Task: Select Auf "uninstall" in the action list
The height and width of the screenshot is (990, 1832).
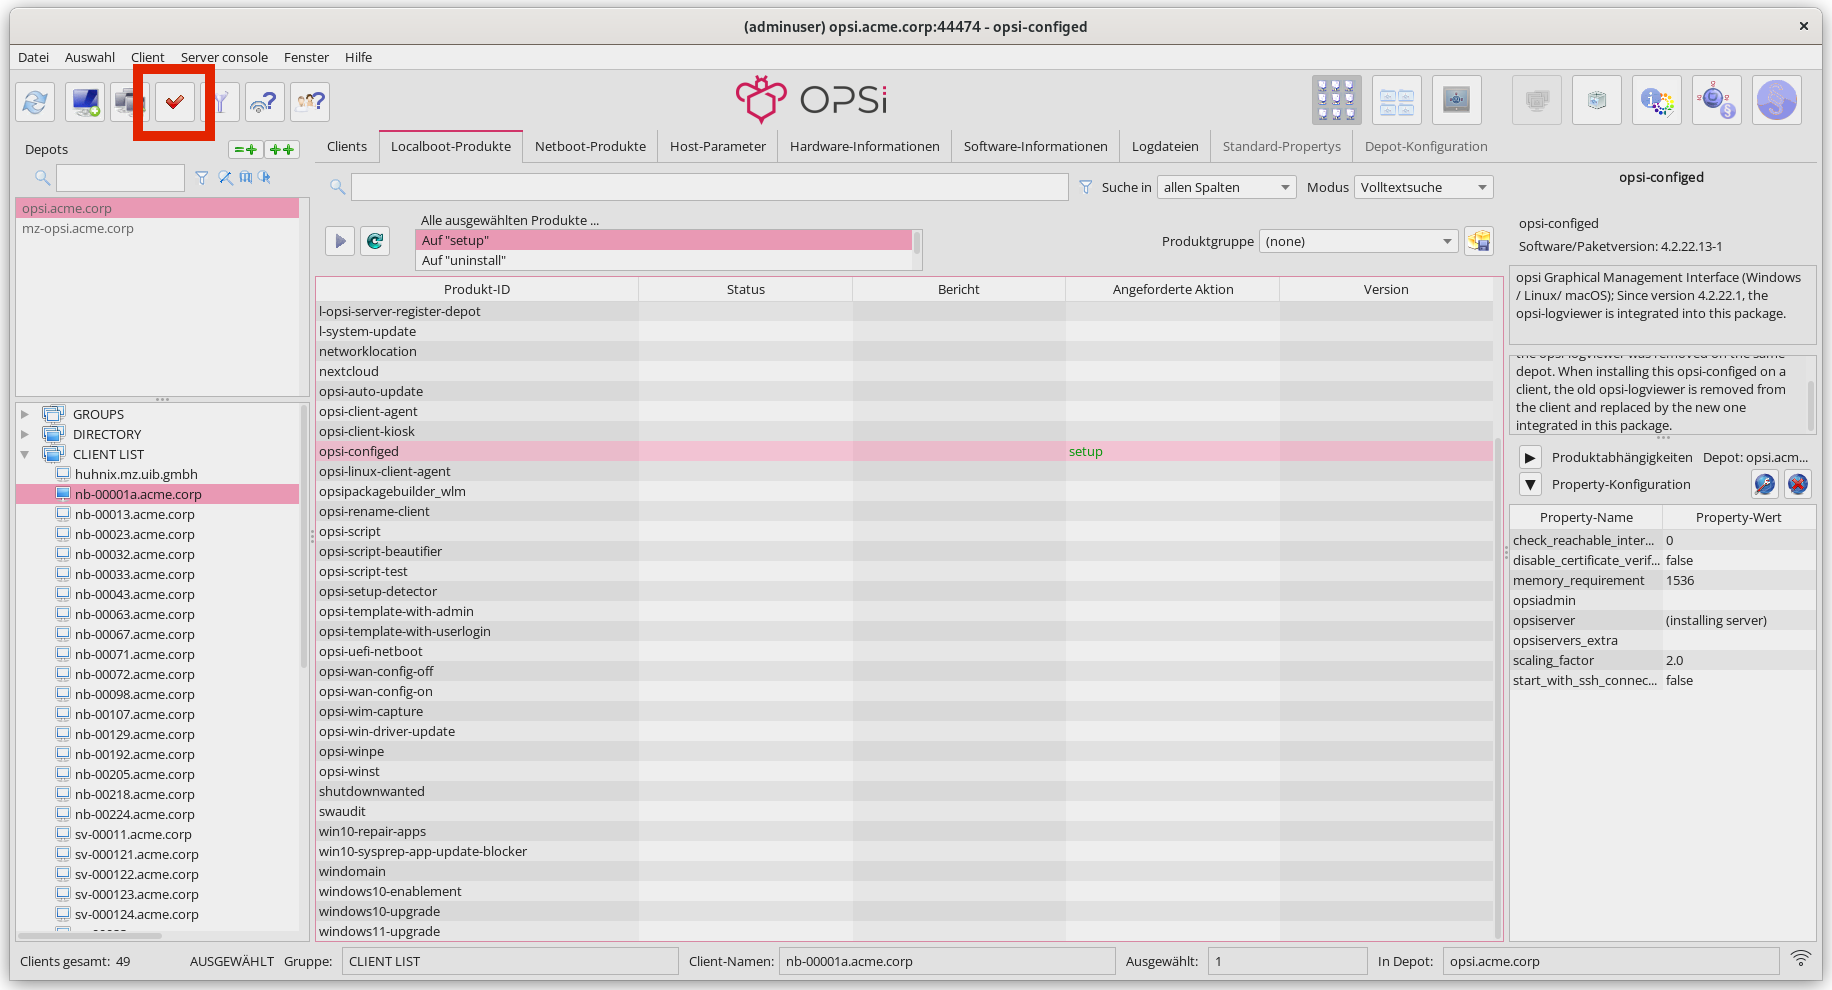Action: (x=664, y=260)
